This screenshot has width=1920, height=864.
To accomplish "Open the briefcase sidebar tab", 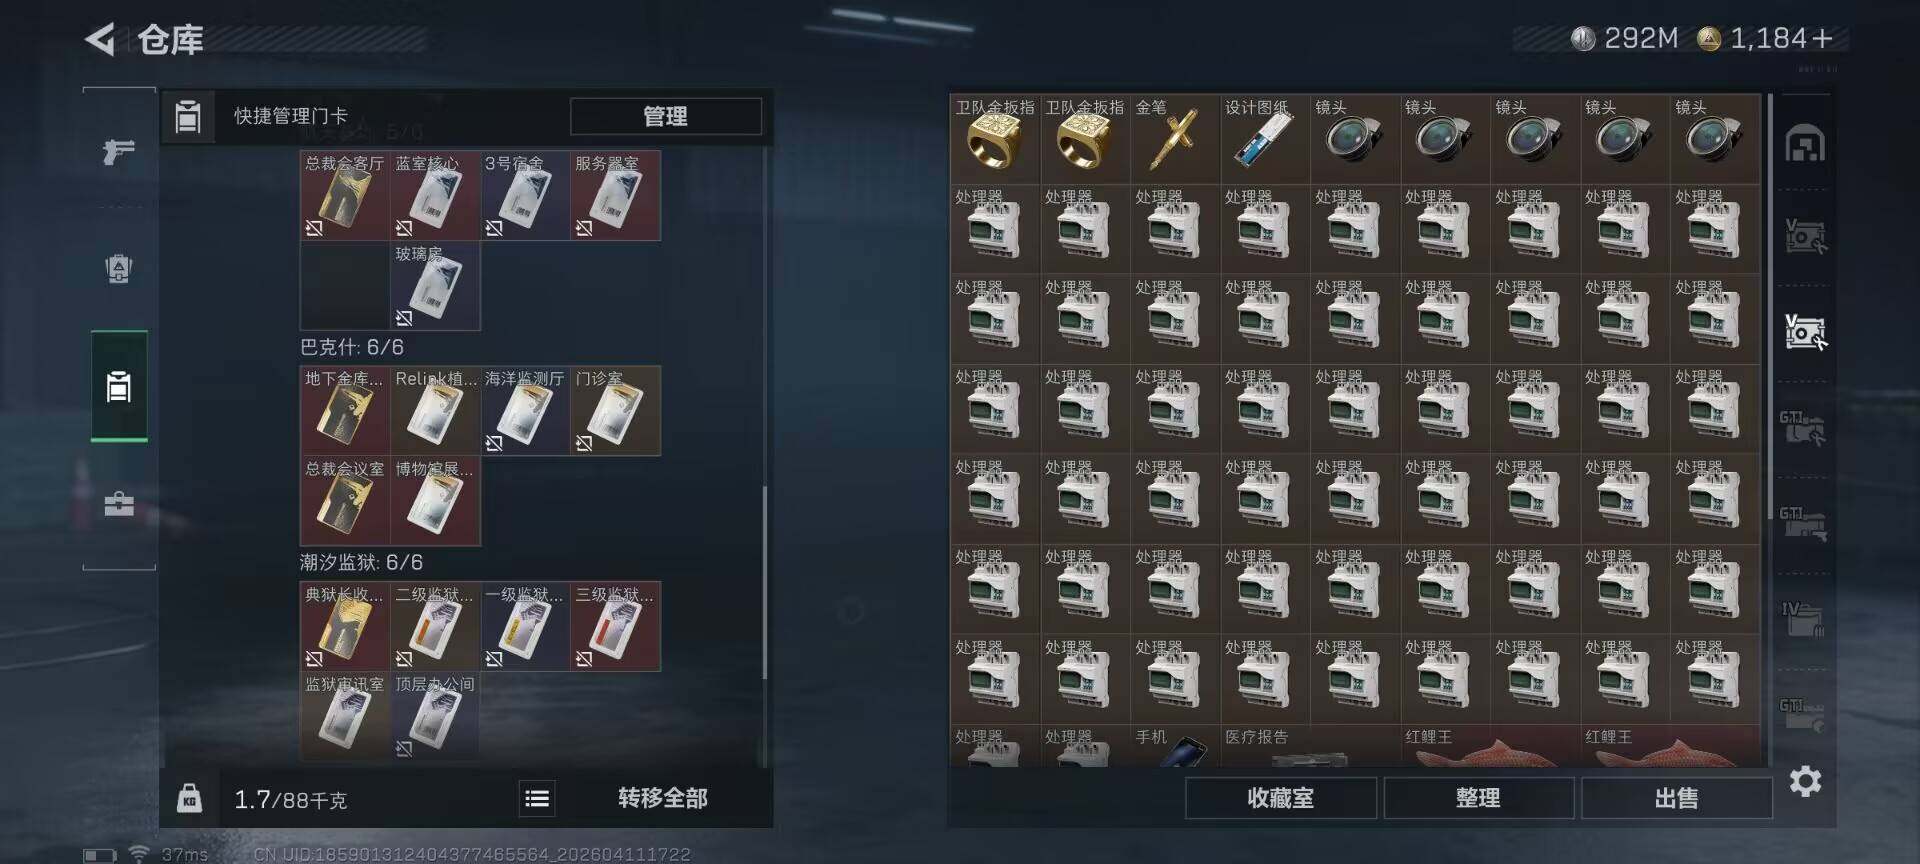I will 119,503.
